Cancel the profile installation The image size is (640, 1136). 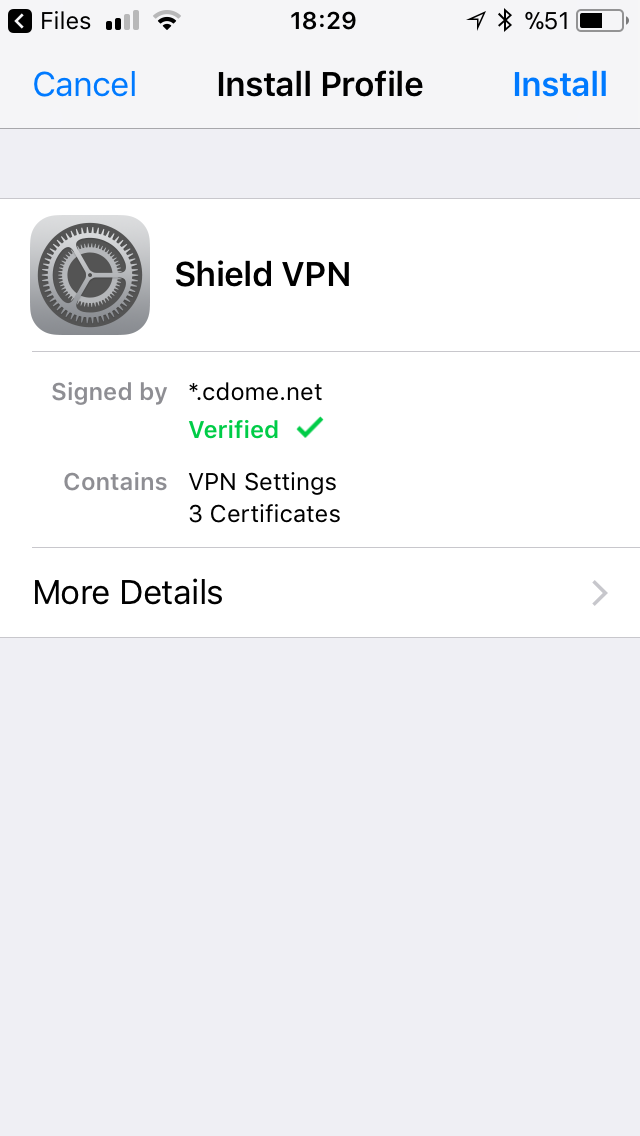[x=85, y=84]
